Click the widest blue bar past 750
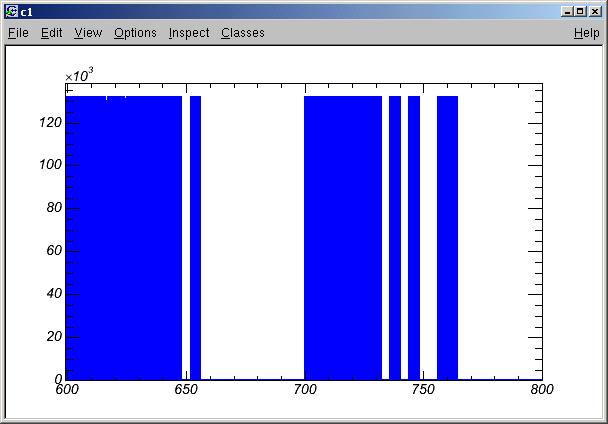608x424 pixels. click(447, 238)
